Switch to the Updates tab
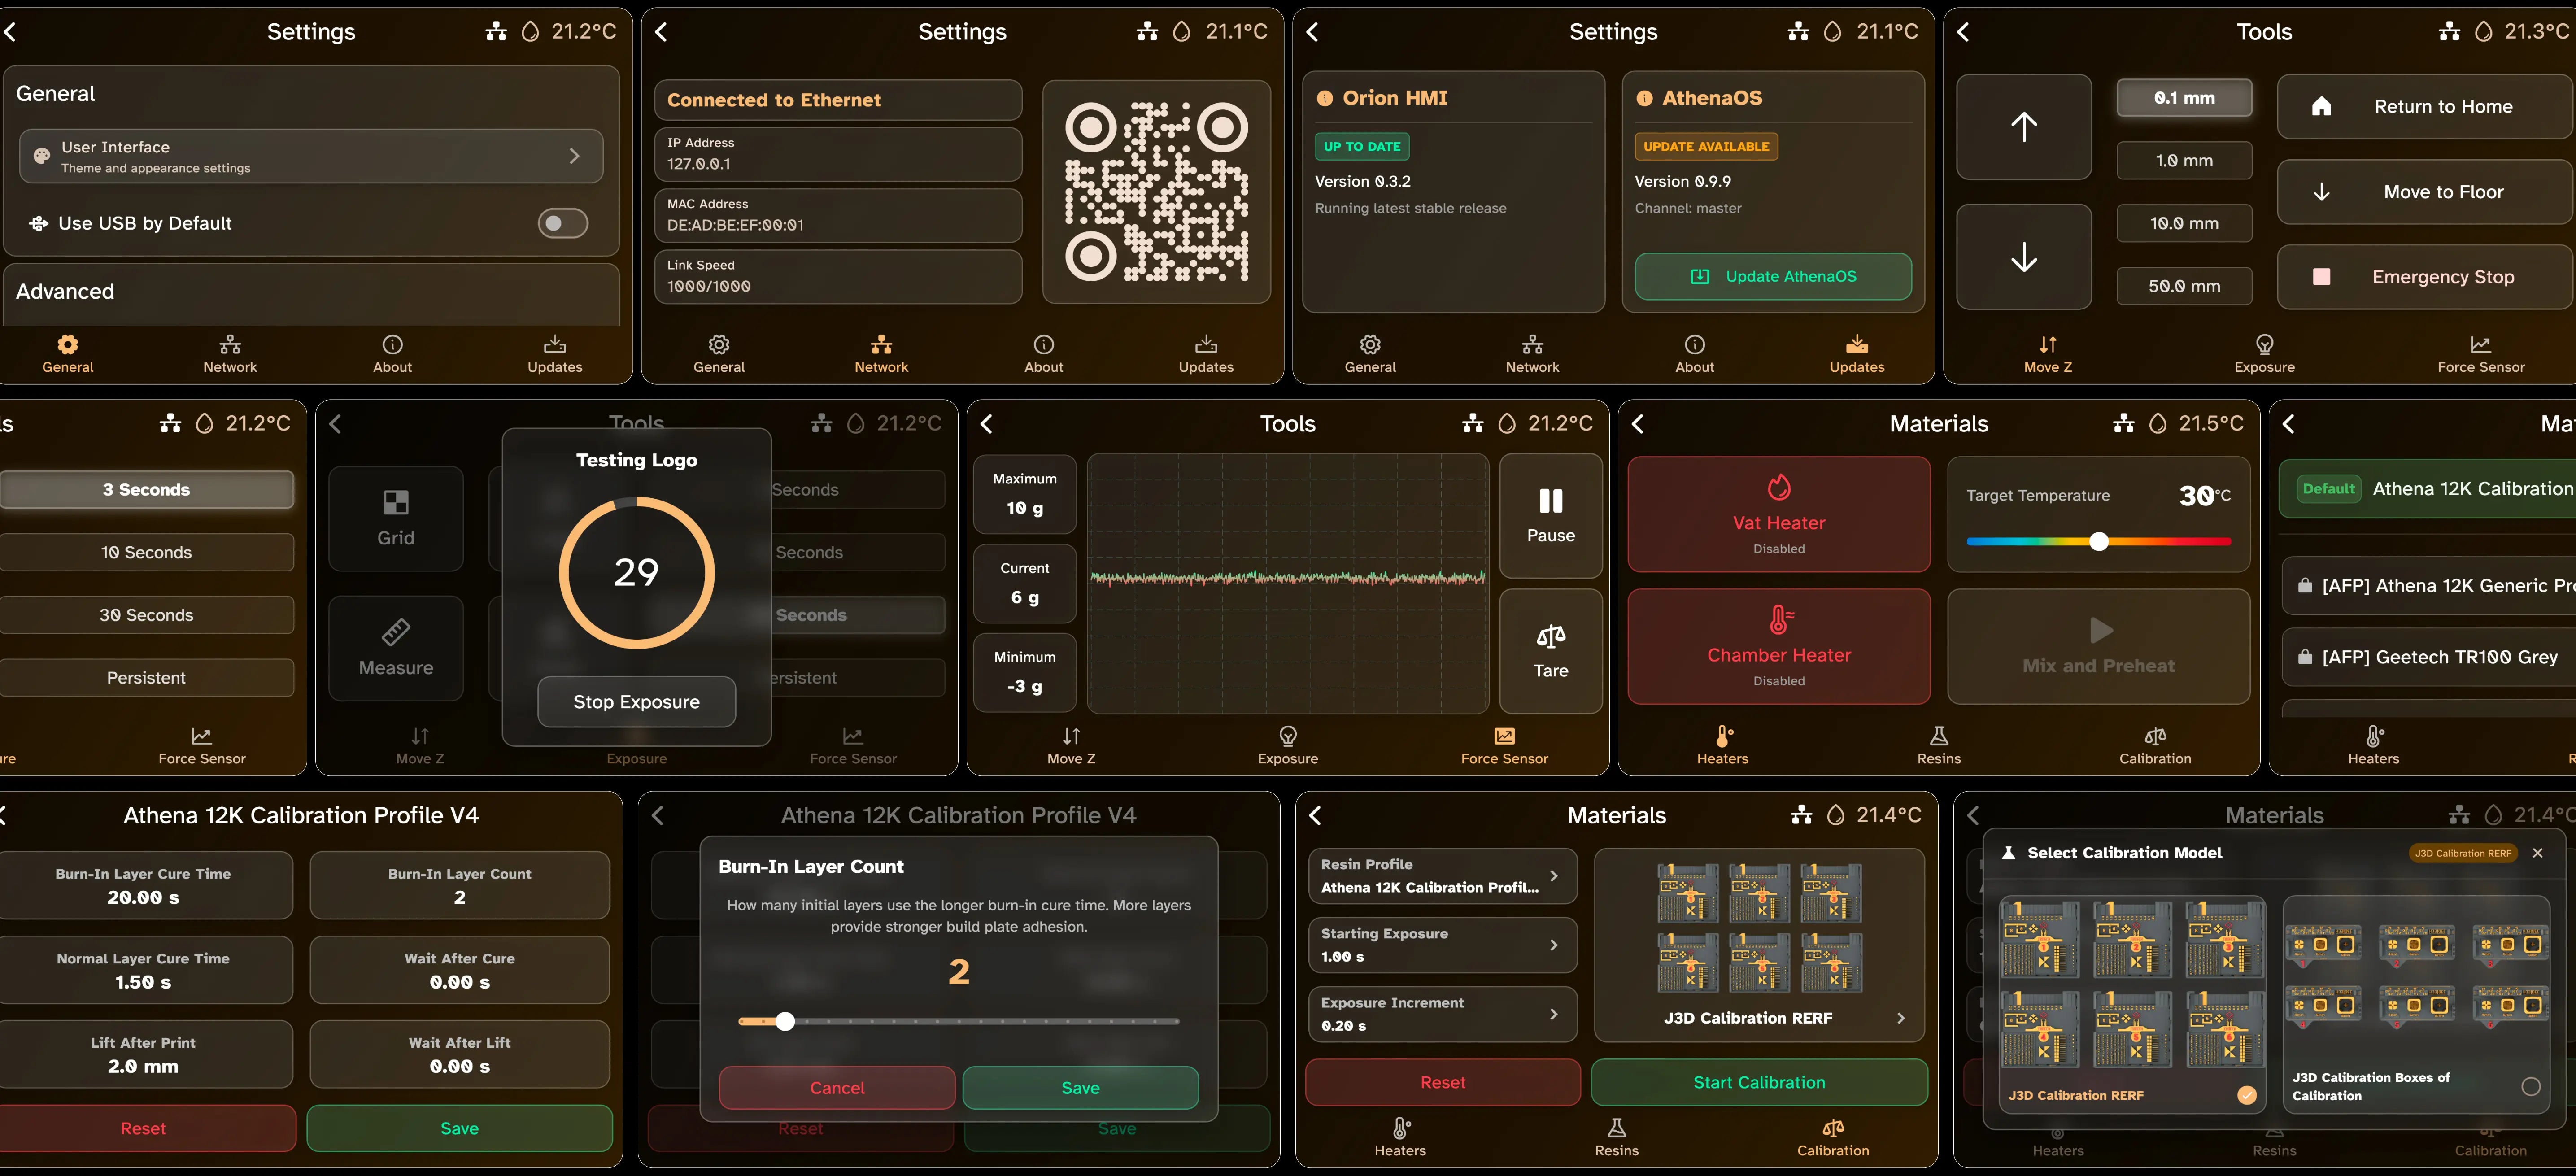 point(554,353)
